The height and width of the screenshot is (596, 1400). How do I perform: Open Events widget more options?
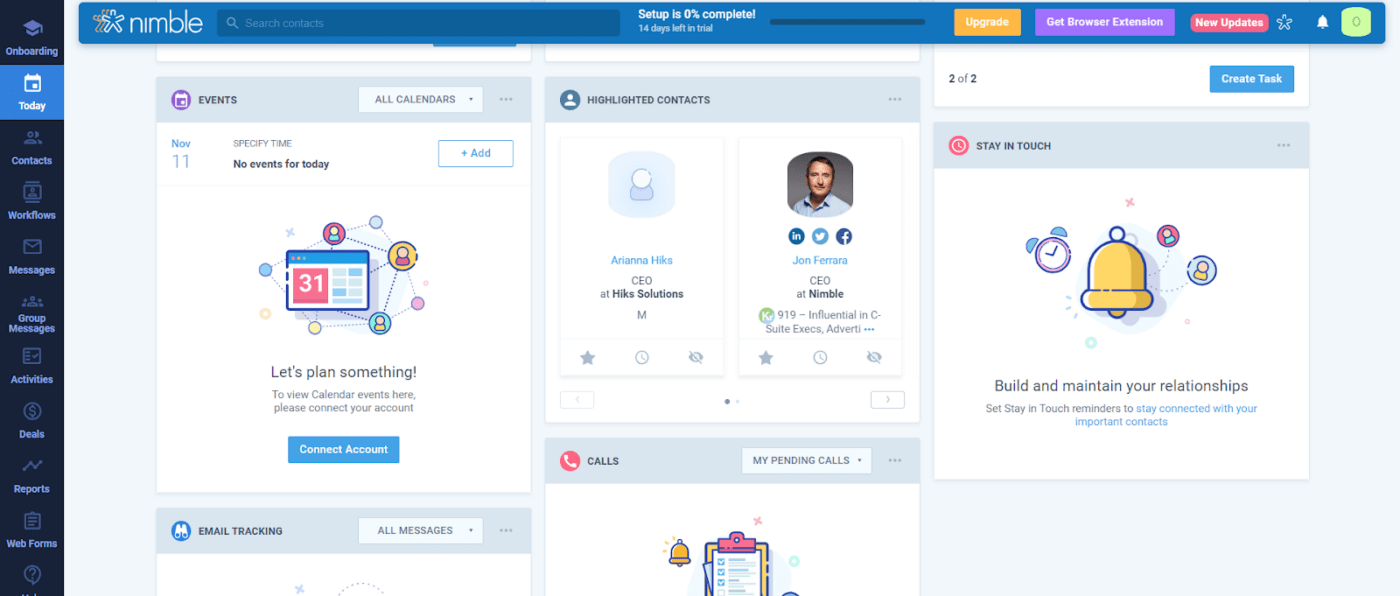[506, 100]
